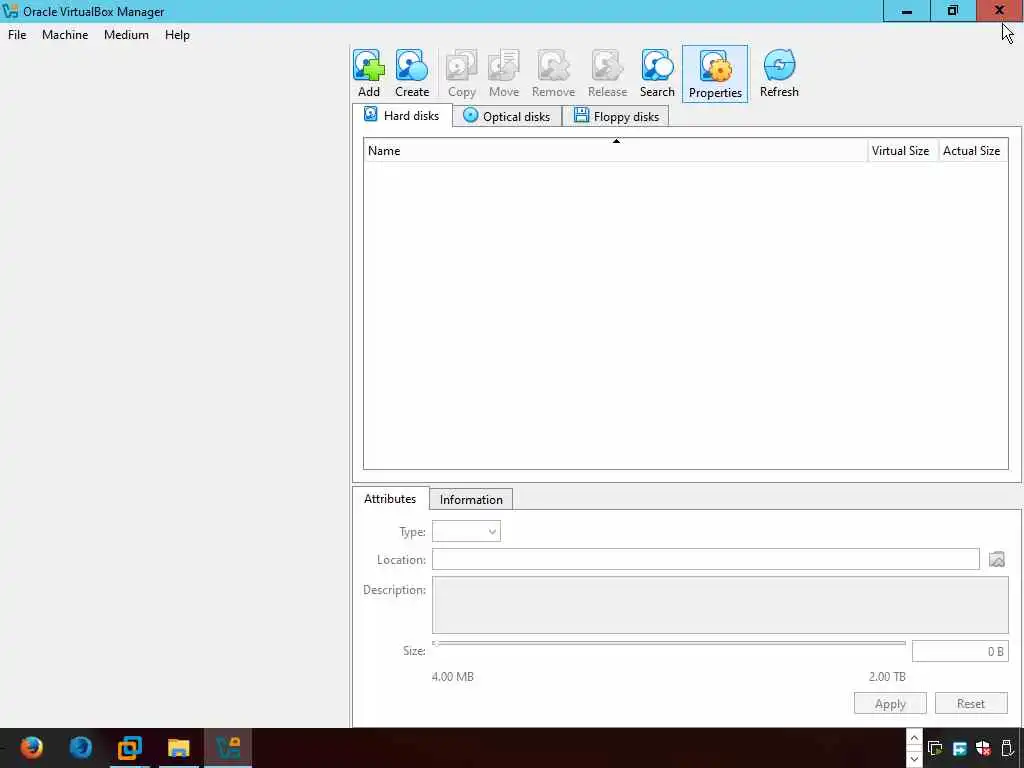Screen dimensions: 1024x768
Task: Switch to the Hard disks tab
Action: click(x=402, y=116)
